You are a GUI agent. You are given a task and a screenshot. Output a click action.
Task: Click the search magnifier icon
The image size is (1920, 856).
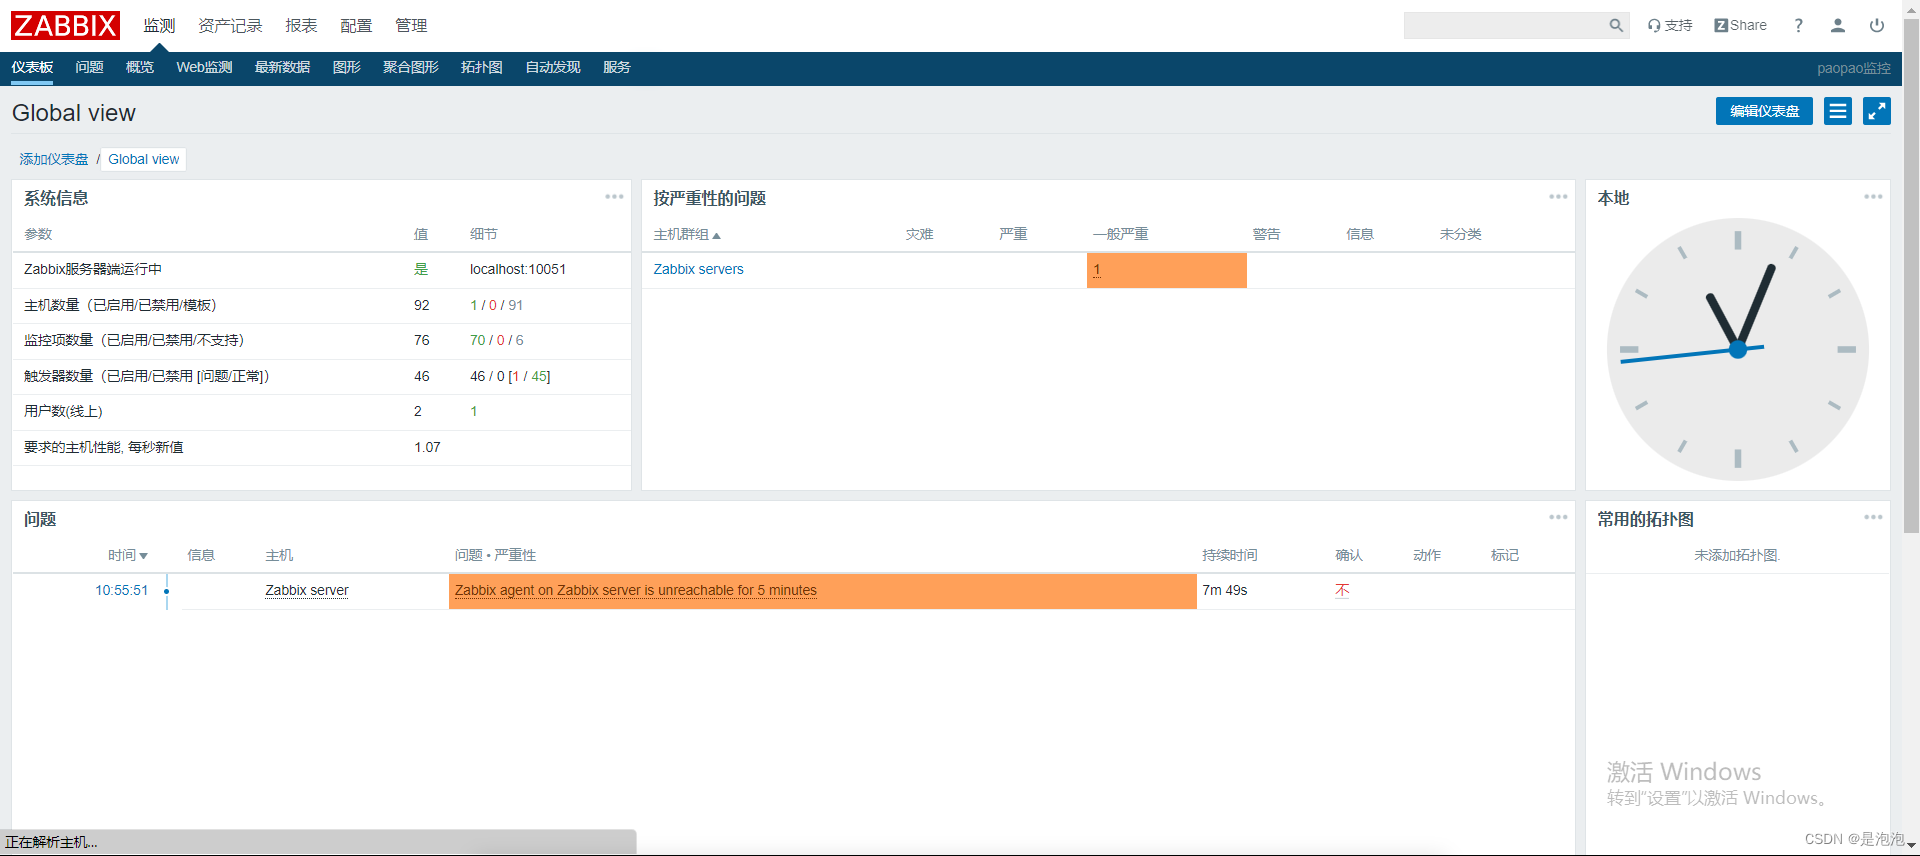pyautogui.click(x=1616, y=26)
